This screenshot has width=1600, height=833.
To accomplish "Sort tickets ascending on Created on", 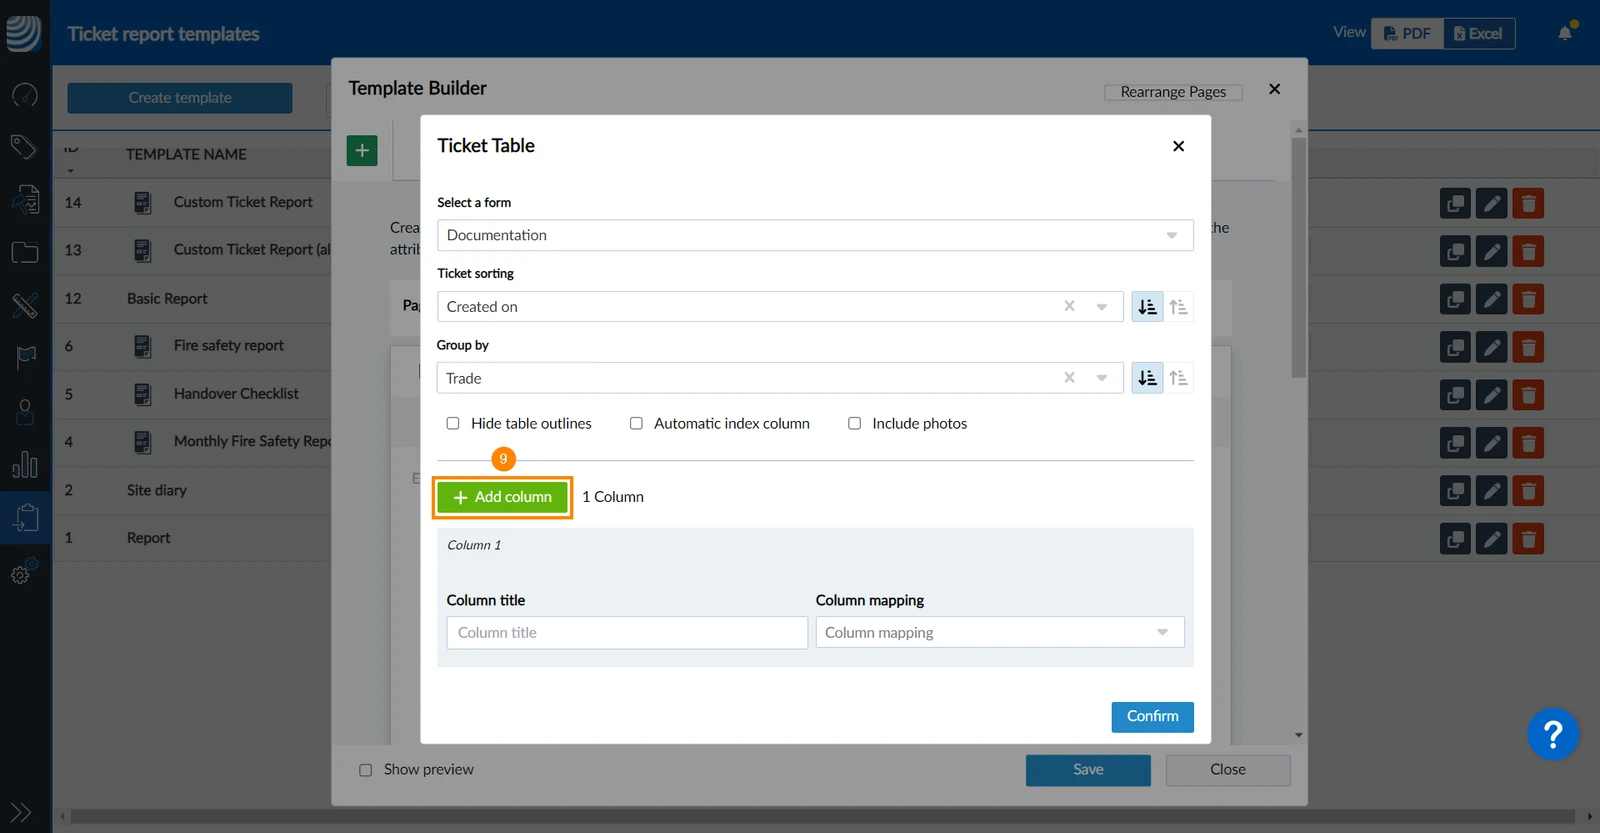I will (1179, 307).
